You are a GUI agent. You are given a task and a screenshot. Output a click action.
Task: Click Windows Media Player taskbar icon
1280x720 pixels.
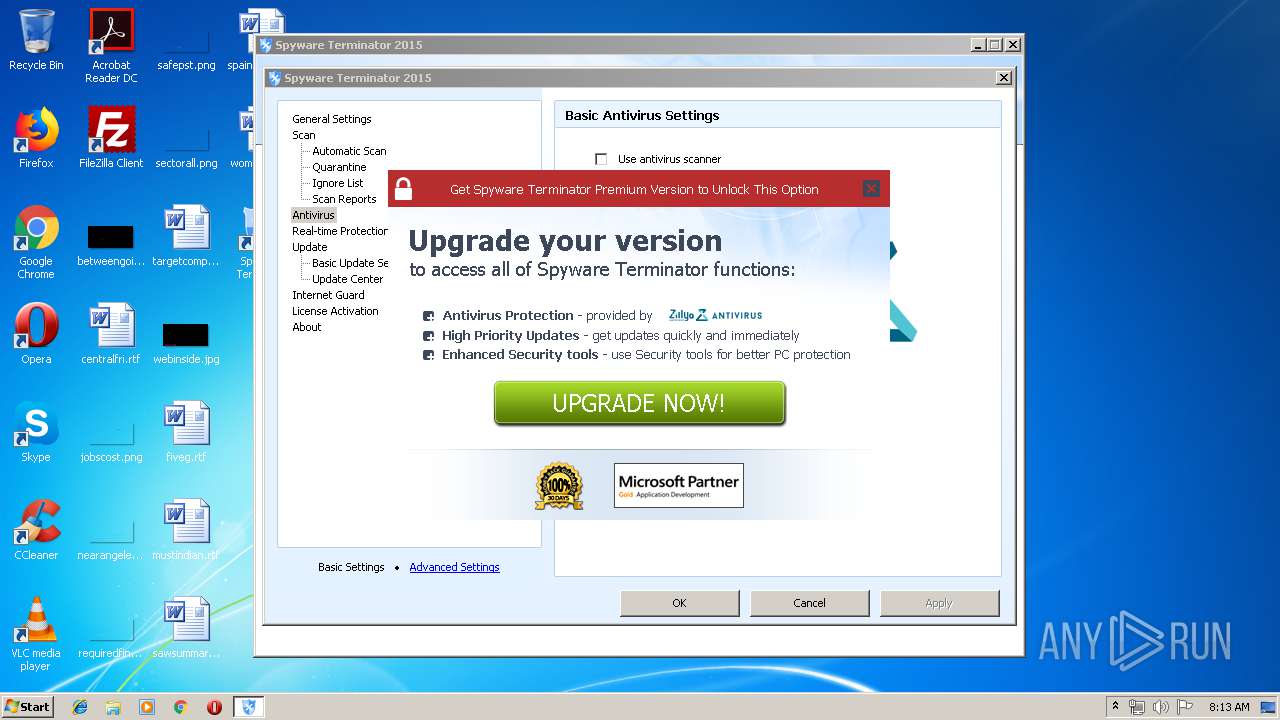[x=147, y=707]
